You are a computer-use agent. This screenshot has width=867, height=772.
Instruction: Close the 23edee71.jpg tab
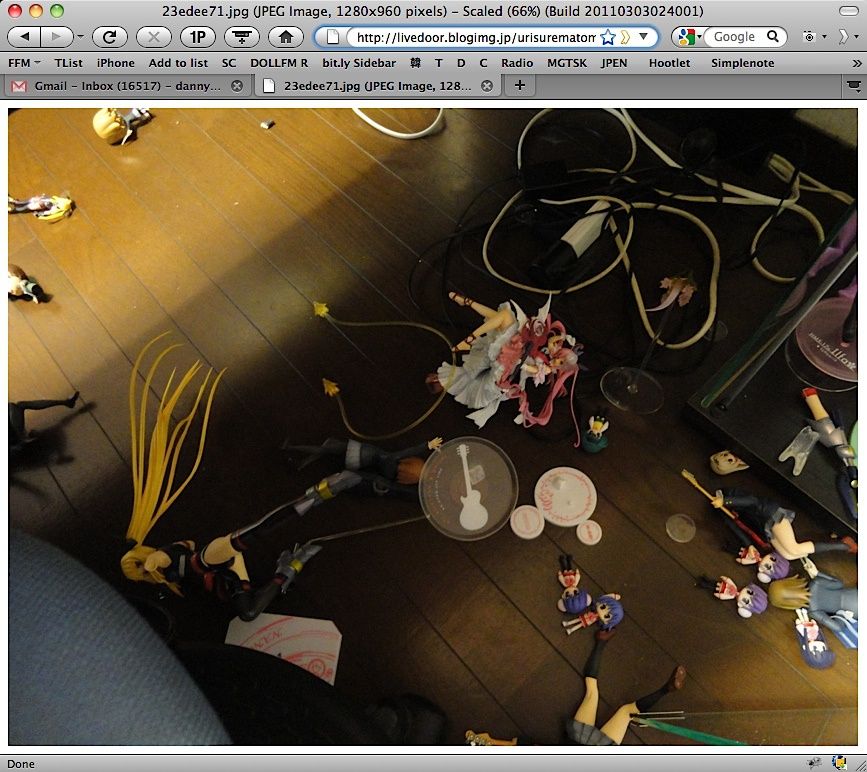coord(486,86)
